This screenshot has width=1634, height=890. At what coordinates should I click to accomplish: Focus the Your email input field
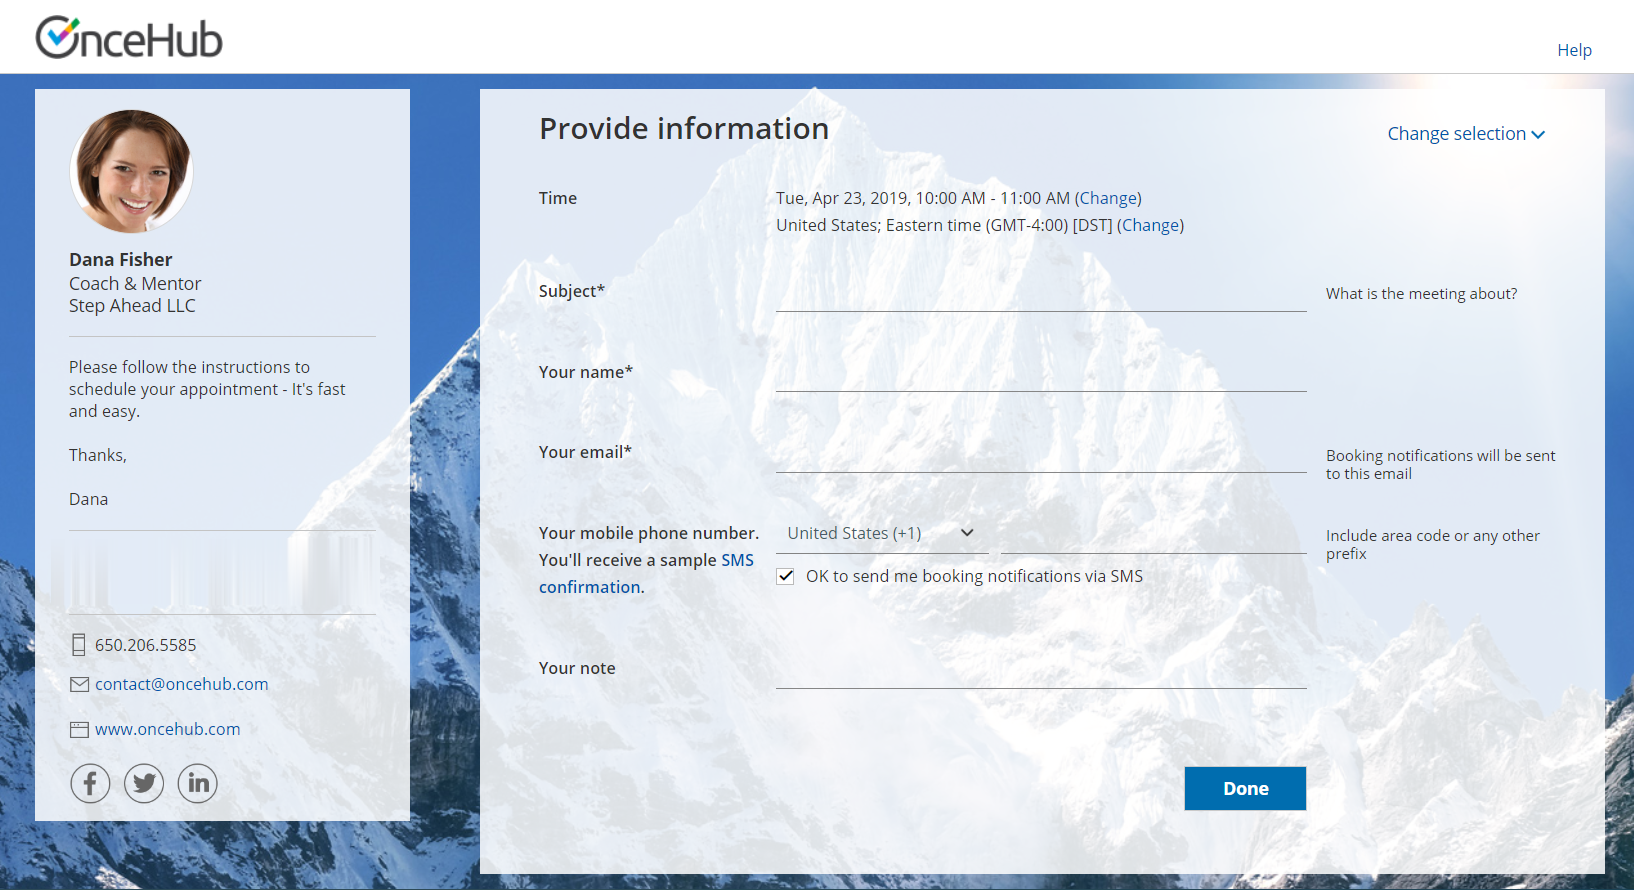coord(1041,454)
